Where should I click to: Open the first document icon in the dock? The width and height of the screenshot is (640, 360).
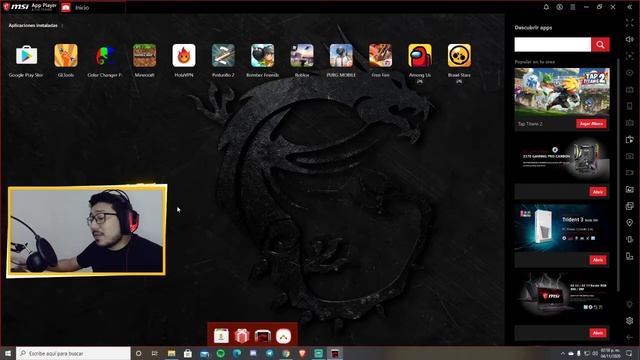pos(221,336)
